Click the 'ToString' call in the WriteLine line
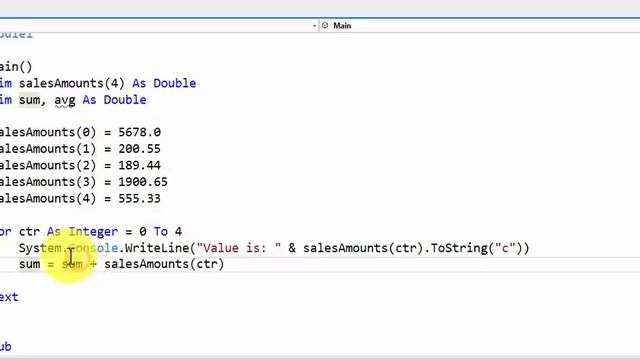Image resolution: width=640 pixels, height=360 pixels. point(459,248)
